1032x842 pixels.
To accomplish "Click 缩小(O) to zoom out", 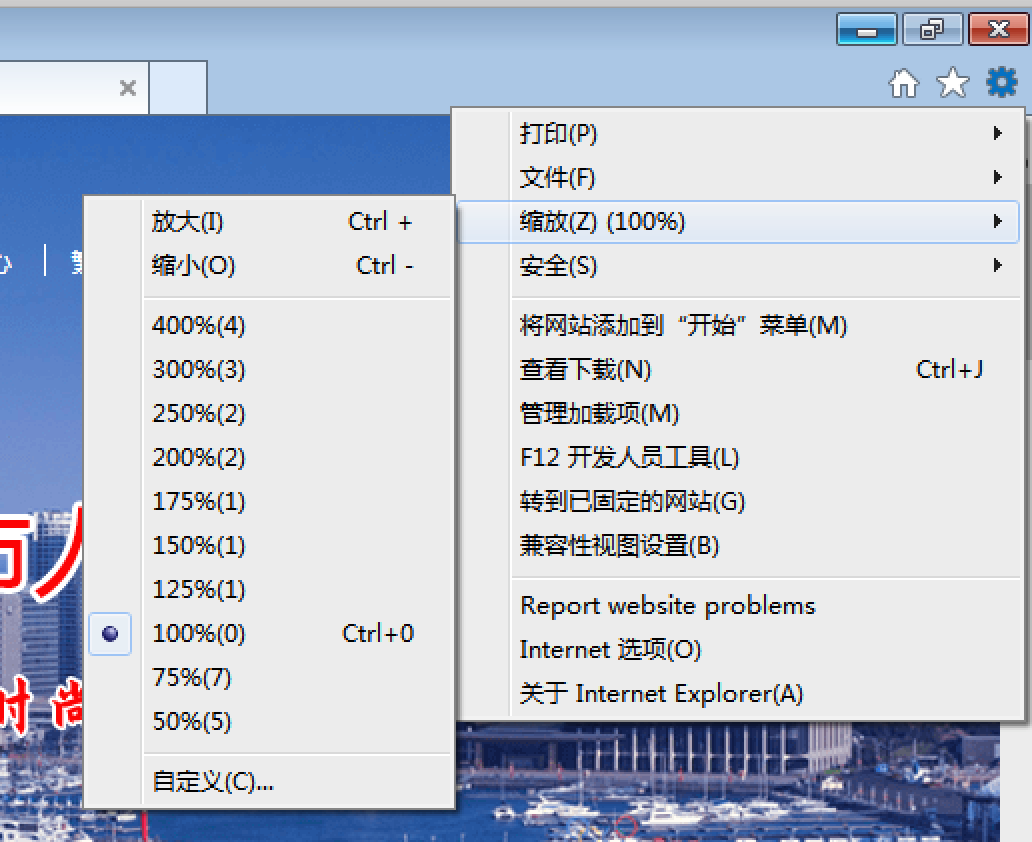I will pyautogui.click(x=194, y=266).
